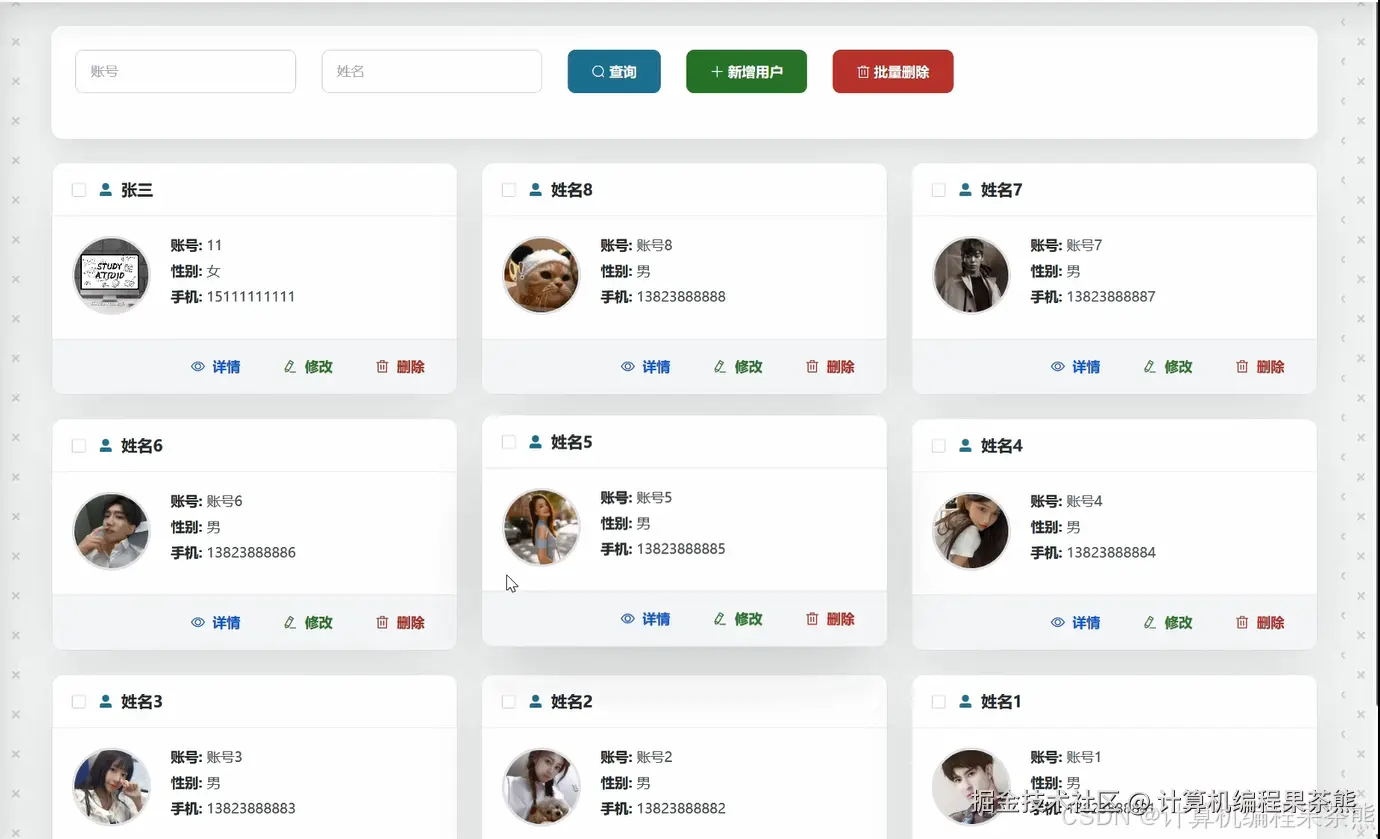Check the checkbox on 张三's card
Viewport: 1380px width, 839px height.
point(78,189)
